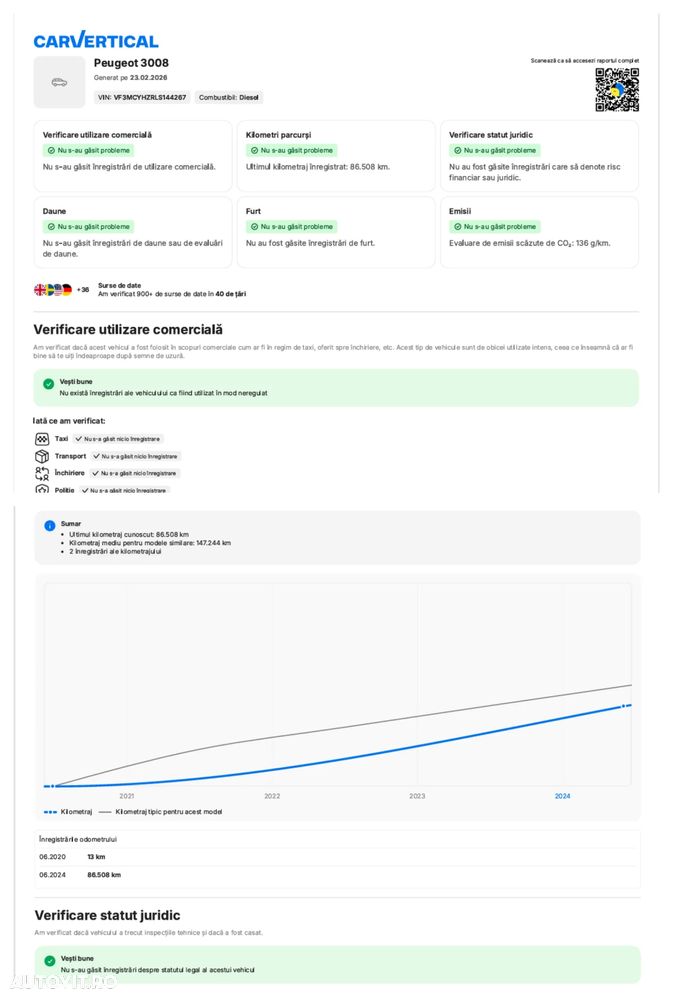This screenshot has height=999, width=673.
Task: Click the VIN number badge
Action: point(142,98)
